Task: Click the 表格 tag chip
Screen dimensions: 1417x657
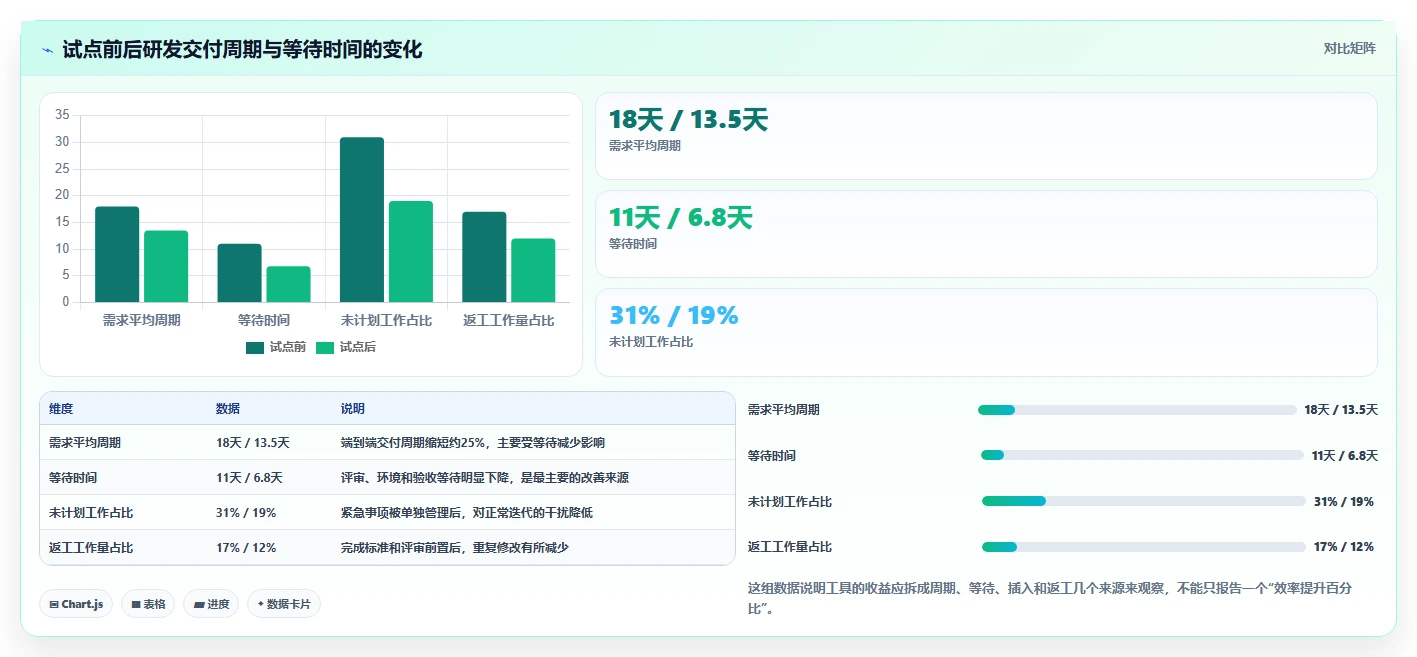Action: coord(148,604)
